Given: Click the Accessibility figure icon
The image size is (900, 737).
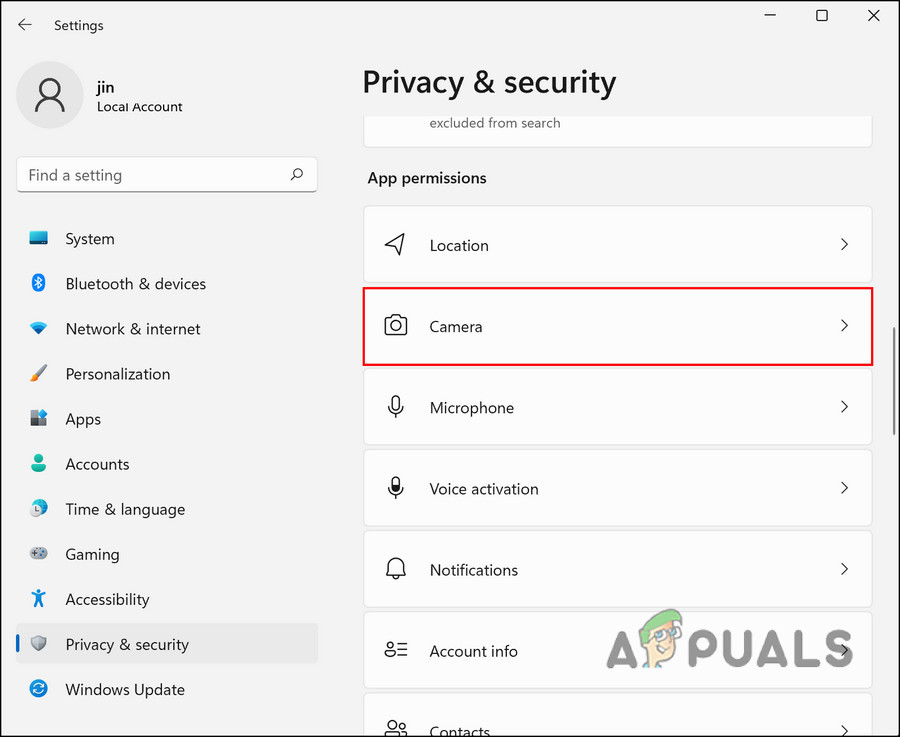Looking at the screenshot, I should coord(39,599).
